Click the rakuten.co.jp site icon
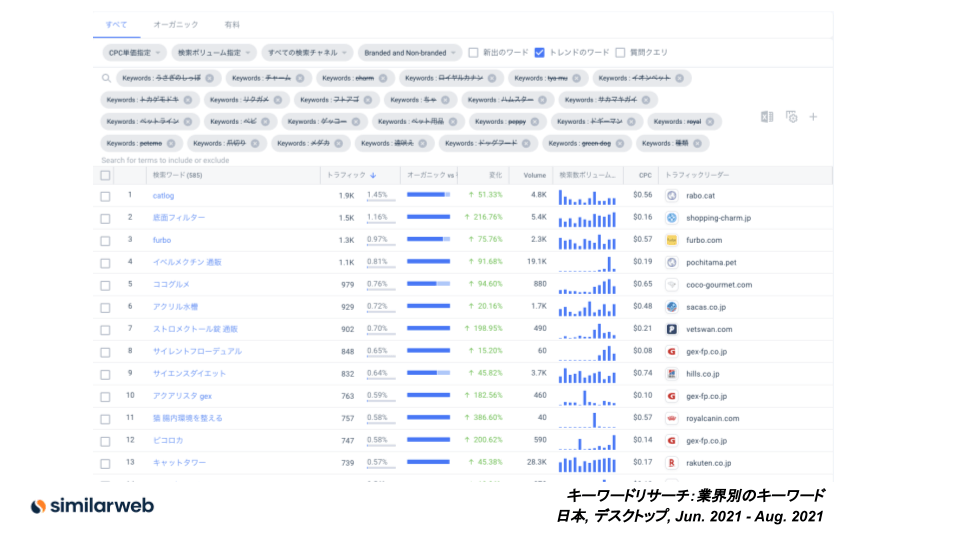Viewport: 960px width, 540px height. point(672,463)
